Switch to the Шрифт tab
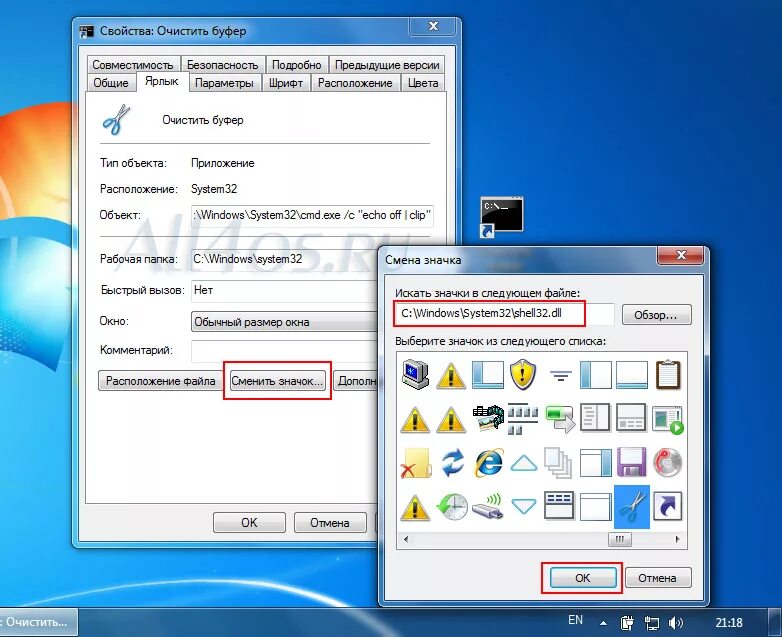The image size is (782, 637). point(286,83)
